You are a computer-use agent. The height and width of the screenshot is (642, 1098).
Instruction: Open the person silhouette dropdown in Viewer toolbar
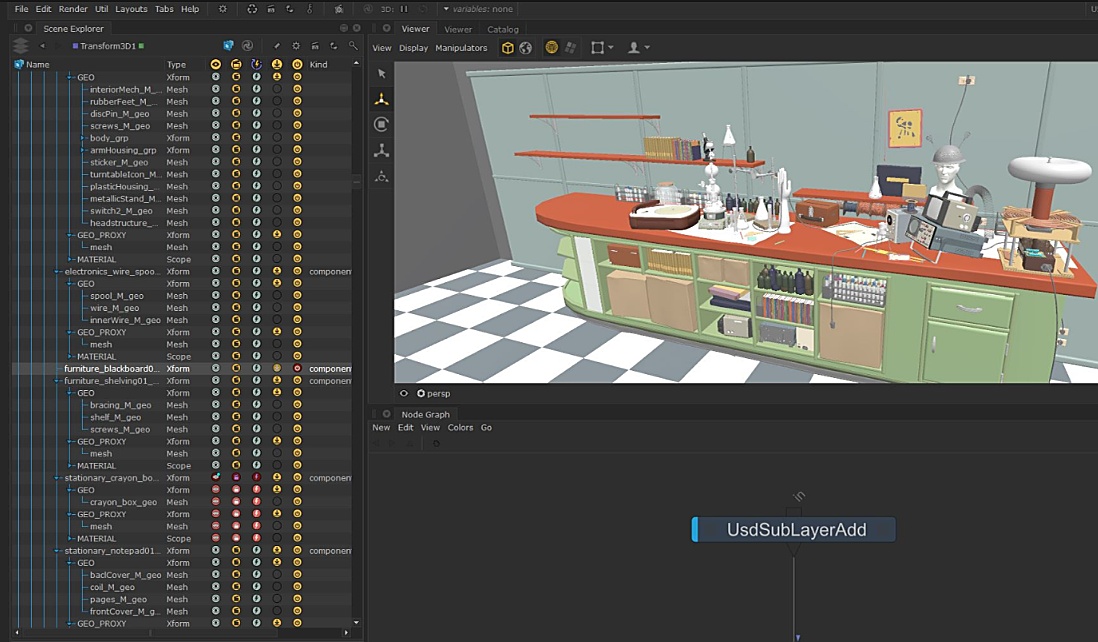(638, 48)
